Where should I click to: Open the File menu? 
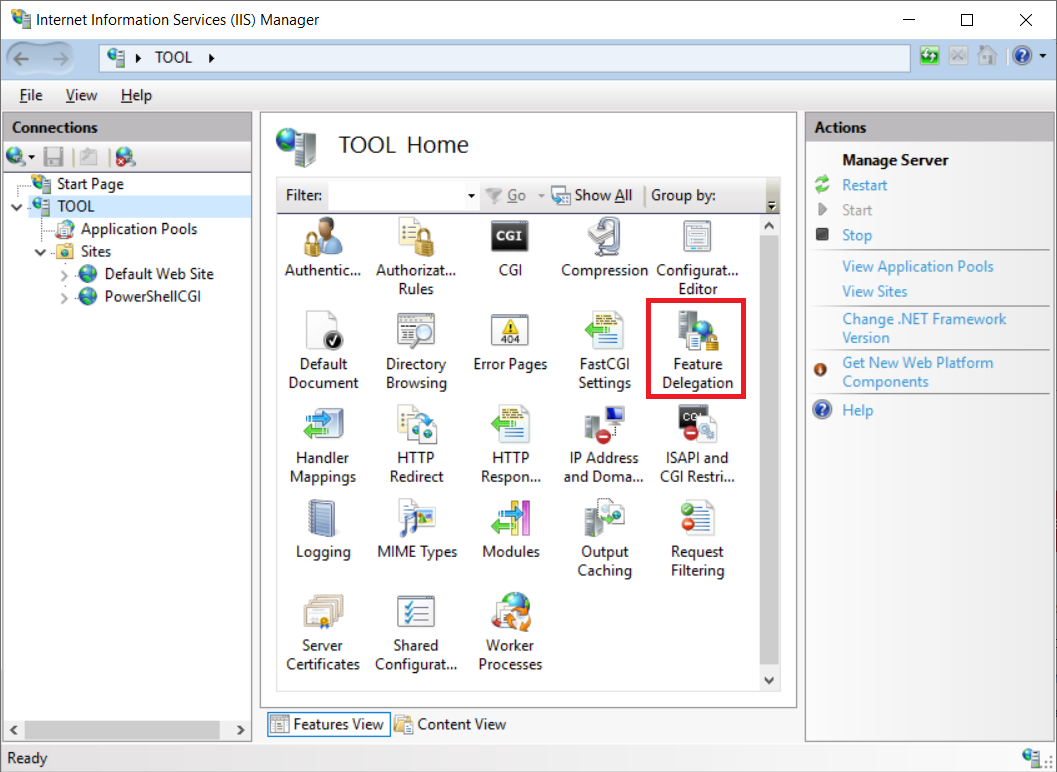pyautogui.click(x=31, y=95)
